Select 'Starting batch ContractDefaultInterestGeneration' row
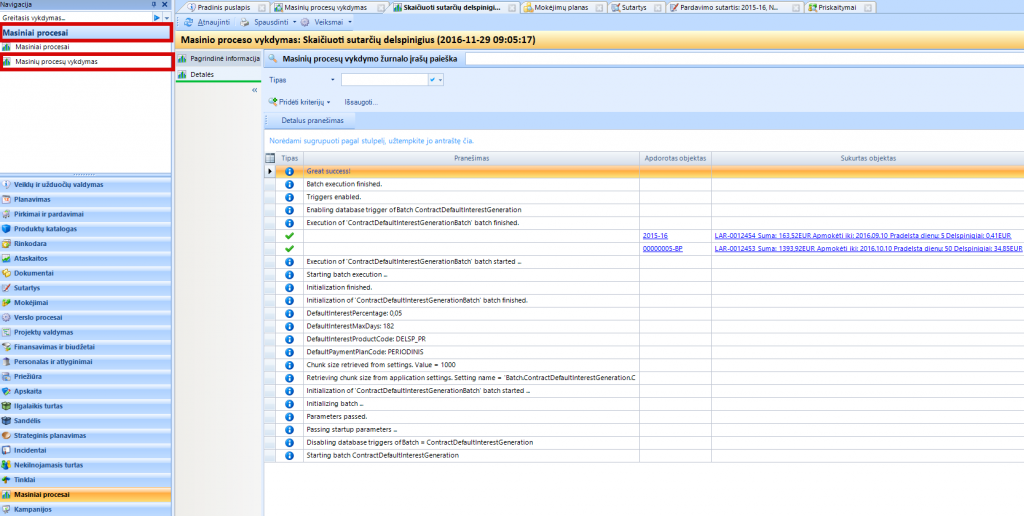This screenshot has height=516, width=1024. coord(643,455)
